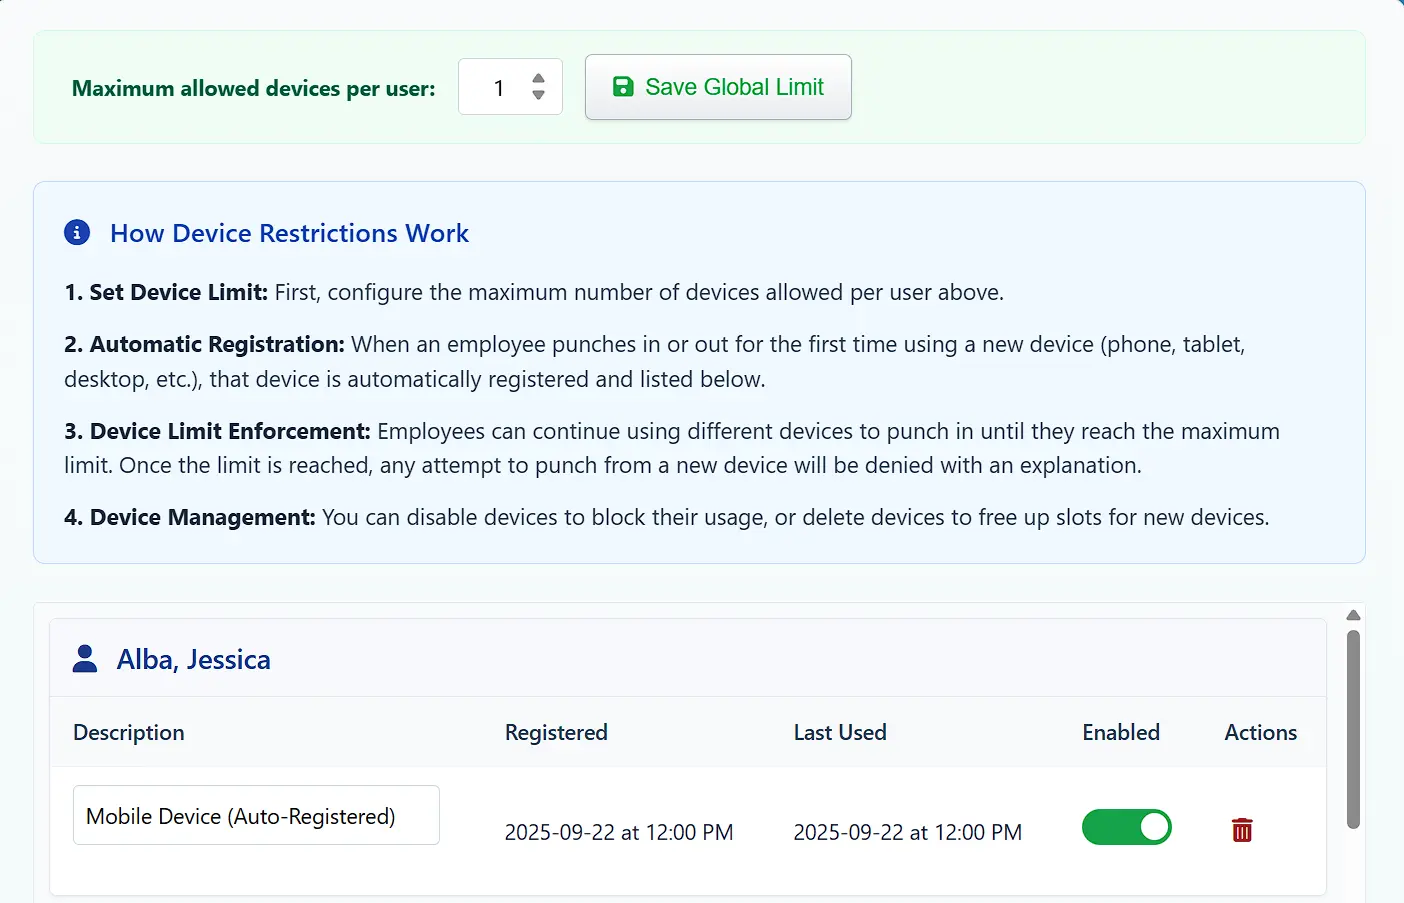
Task: Click the maximum allowed devices number field
Action: 498,87
